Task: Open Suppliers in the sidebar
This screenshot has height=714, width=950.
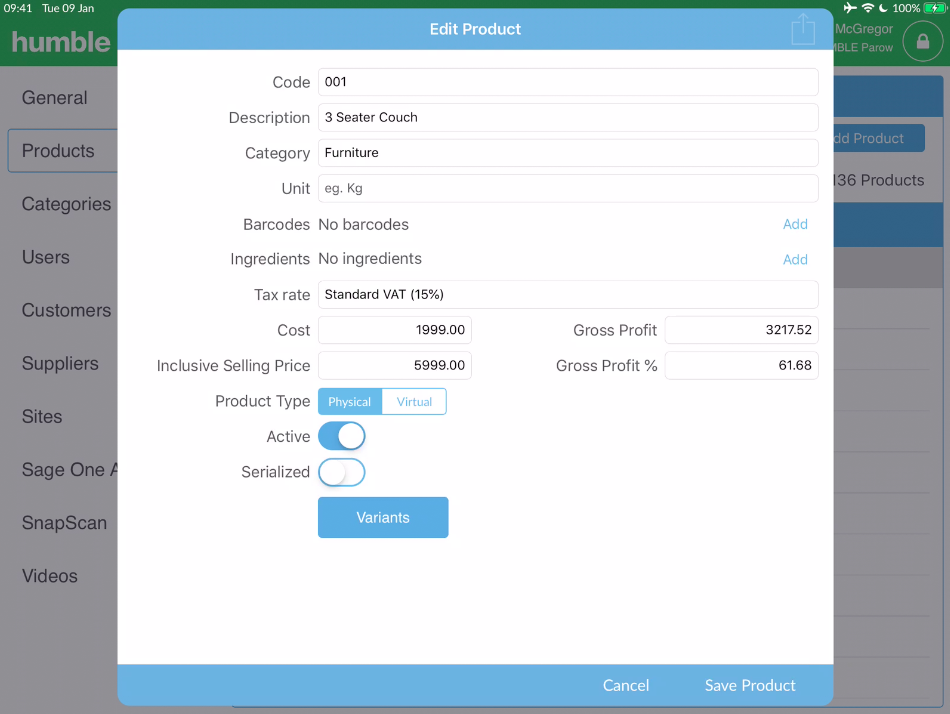Action: pyautogui.click(x=60, y=364)
